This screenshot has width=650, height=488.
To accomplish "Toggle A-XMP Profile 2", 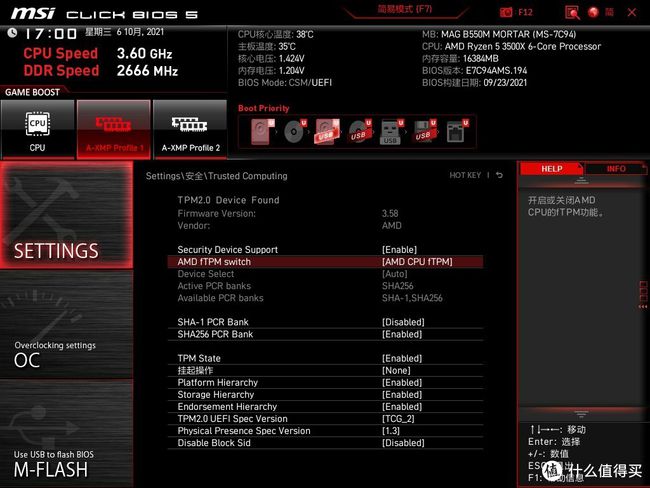I will click(x=190, y=129).
